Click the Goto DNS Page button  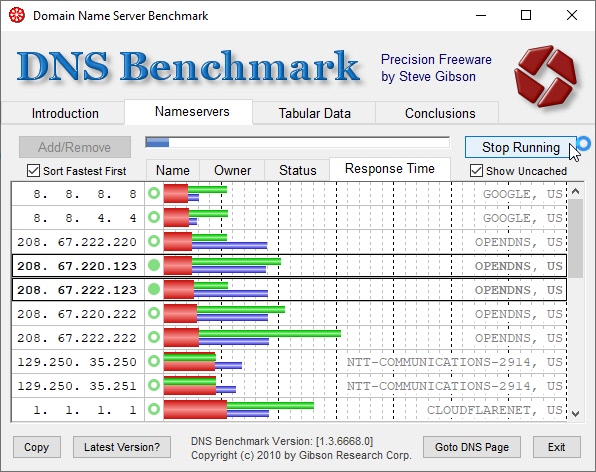(x=472, y=447)
